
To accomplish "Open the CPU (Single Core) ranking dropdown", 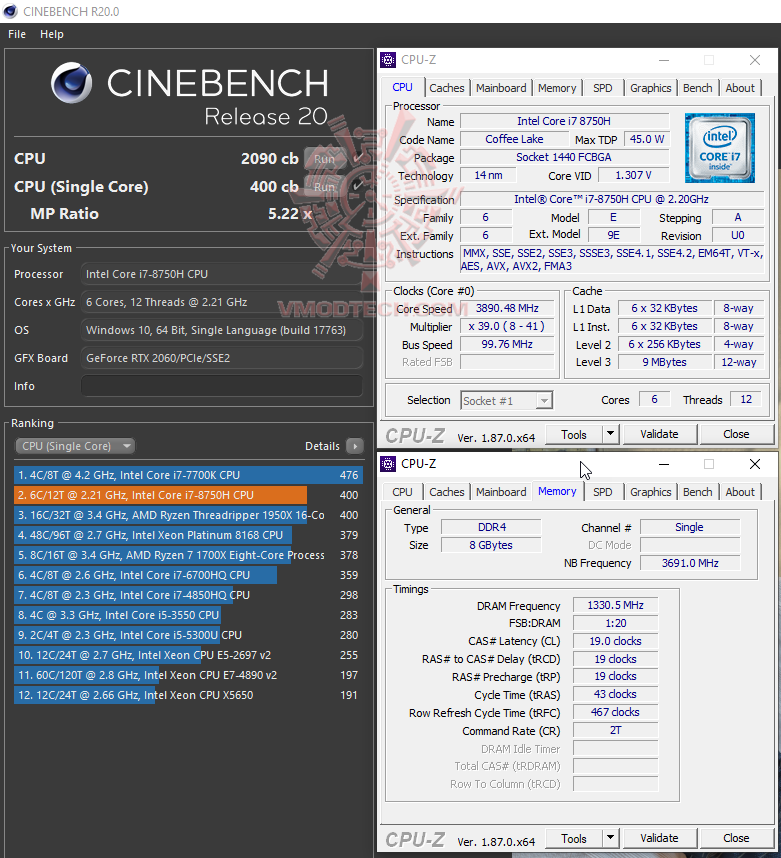I will click(75, 446).
